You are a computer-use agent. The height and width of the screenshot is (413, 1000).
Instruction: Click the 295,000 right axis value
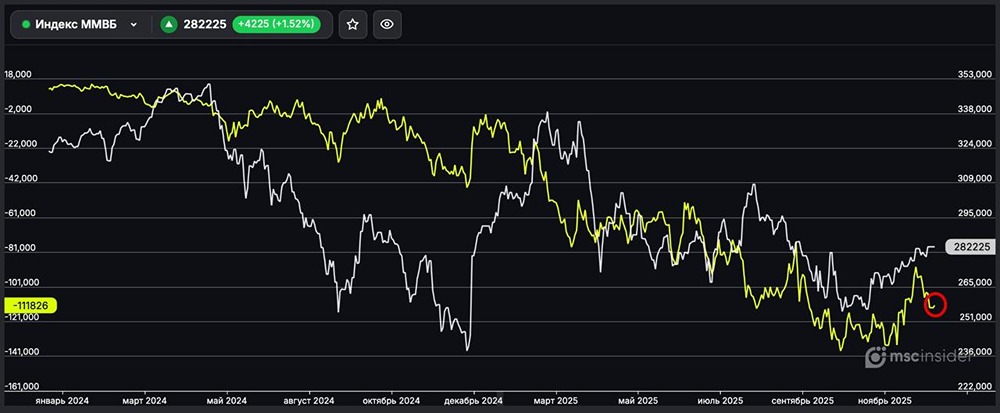[974, 214]
